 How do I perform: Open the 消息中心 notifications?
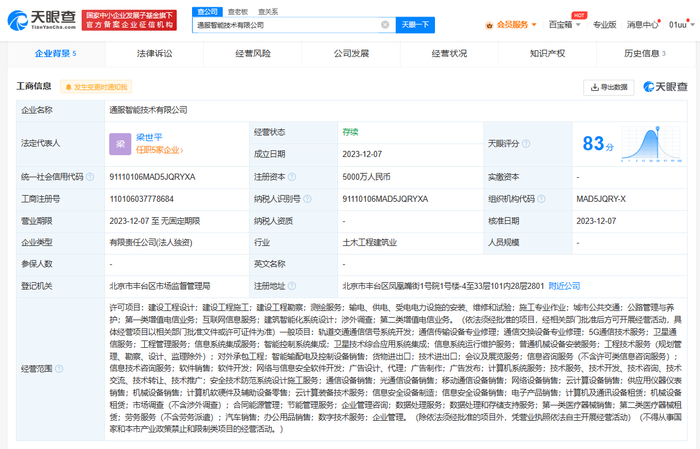tap(642, 25)
